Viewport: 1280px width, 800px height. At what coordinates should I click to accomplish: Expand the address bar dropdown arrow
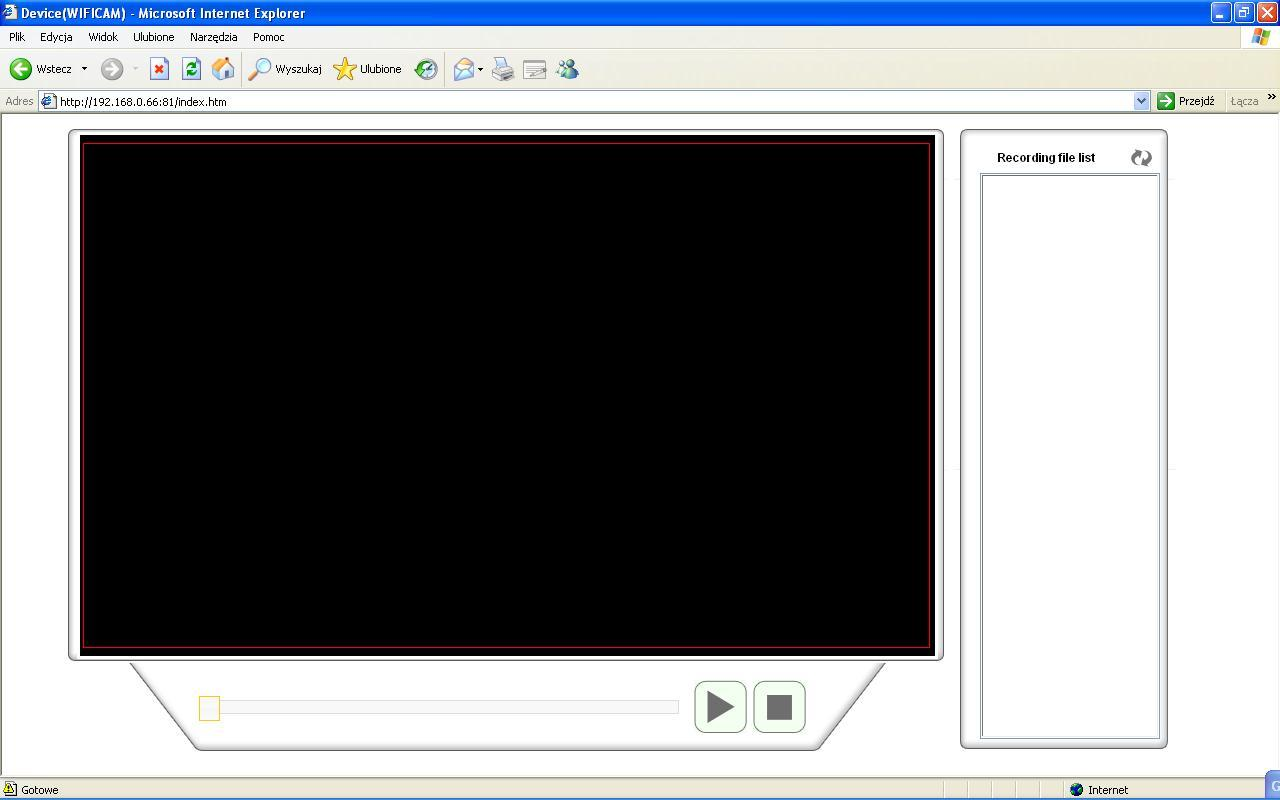pos(1141,101)
